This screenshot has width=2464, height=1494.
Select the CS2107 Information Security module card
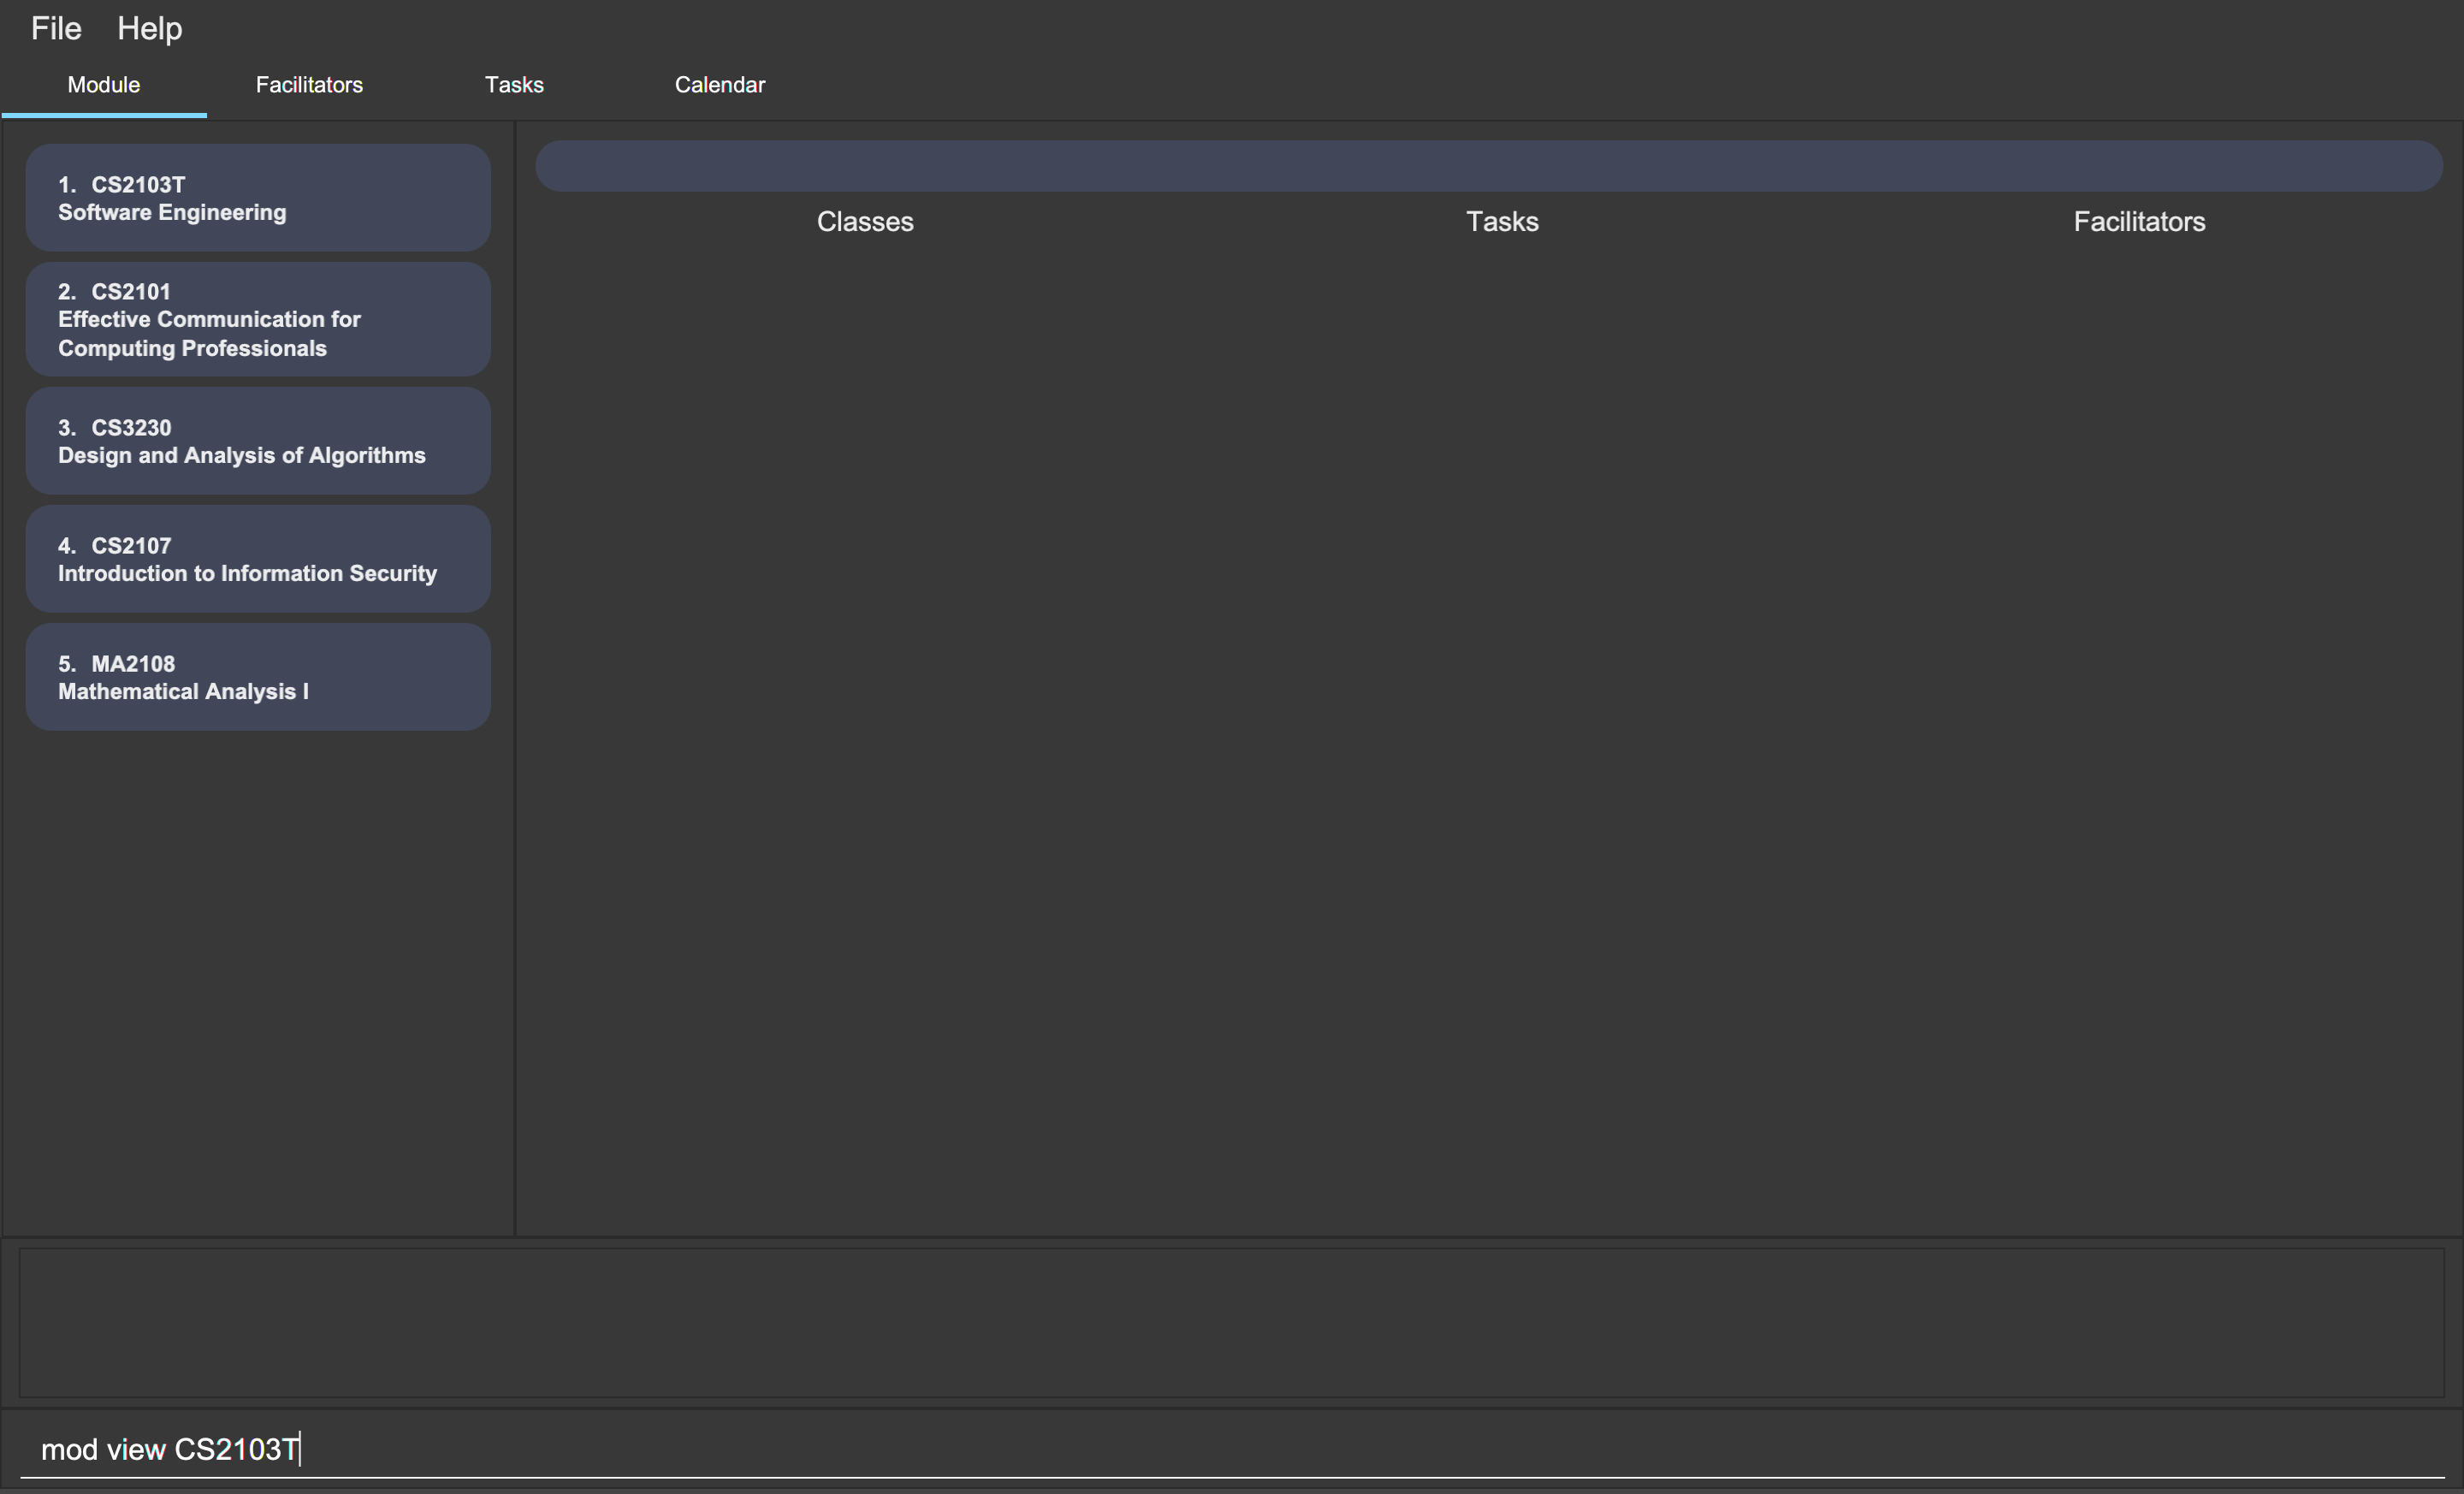[258, 559]
